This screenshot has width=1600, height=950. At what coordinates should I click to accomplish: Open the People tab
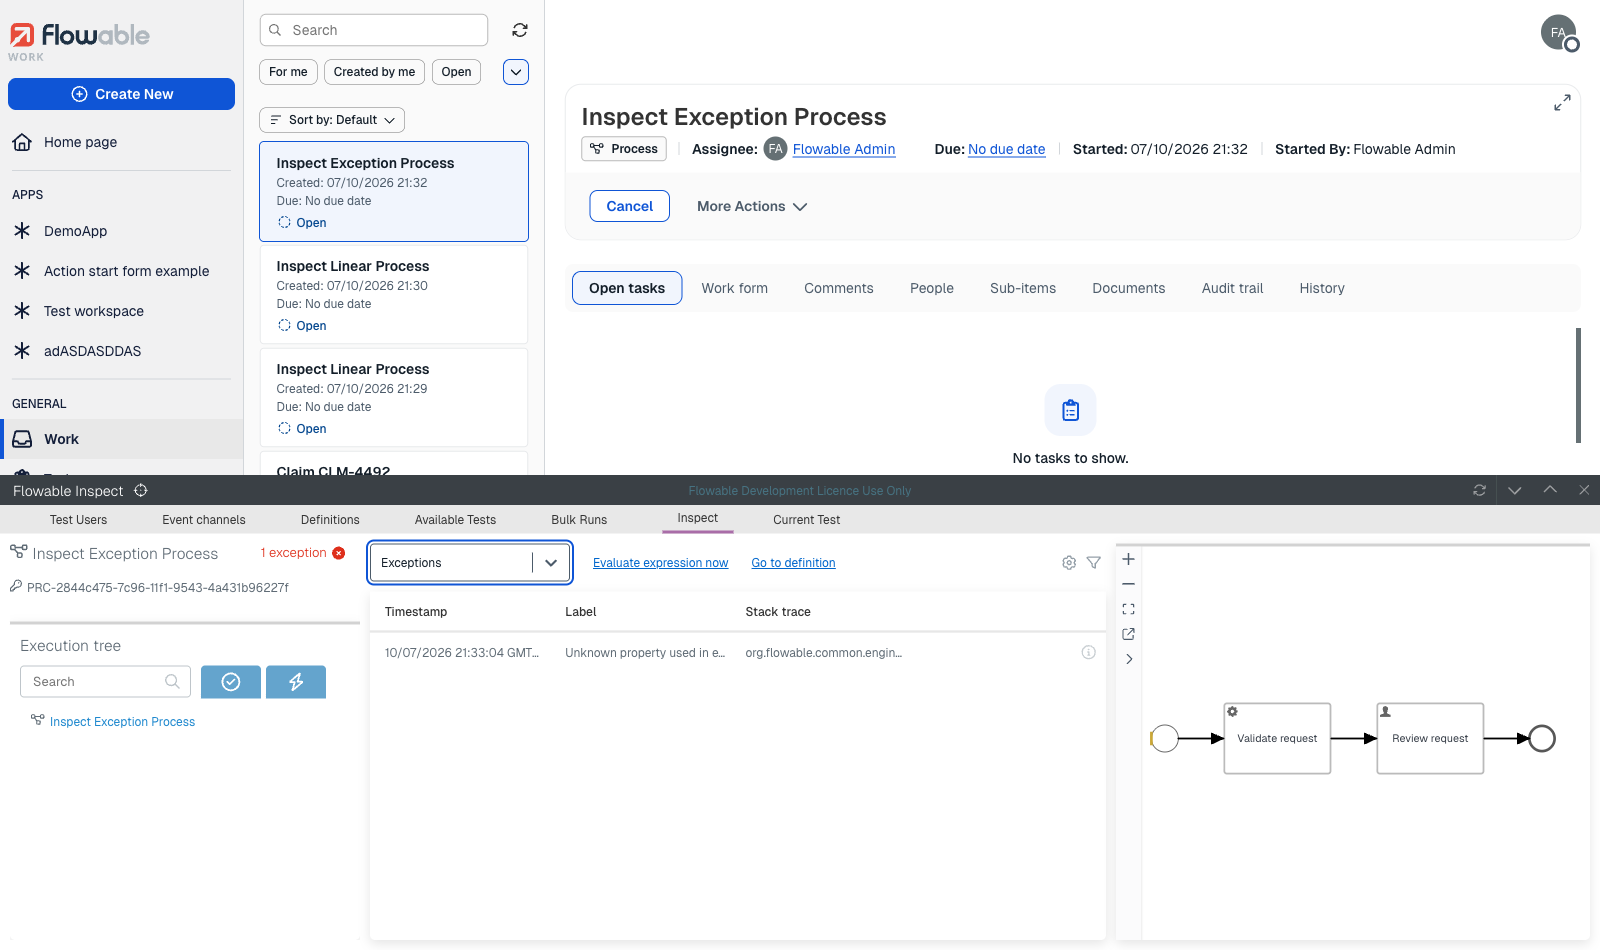click(x=932, y=288)
